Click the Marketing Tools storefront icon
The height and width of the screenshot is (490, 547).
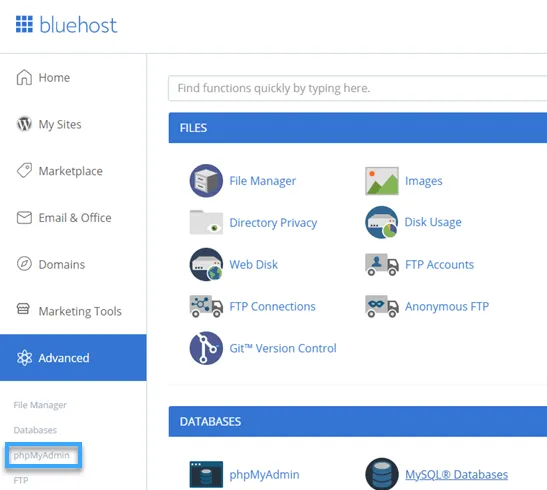23,309
